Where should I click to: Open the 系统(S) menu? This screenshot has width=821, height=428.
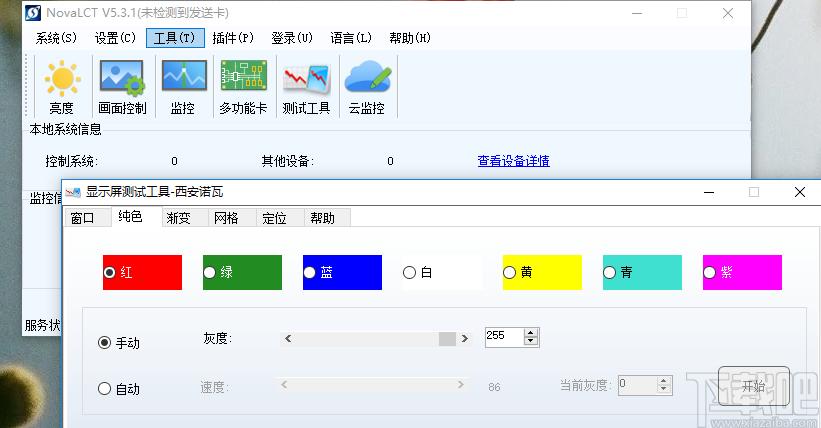point(56,38)
